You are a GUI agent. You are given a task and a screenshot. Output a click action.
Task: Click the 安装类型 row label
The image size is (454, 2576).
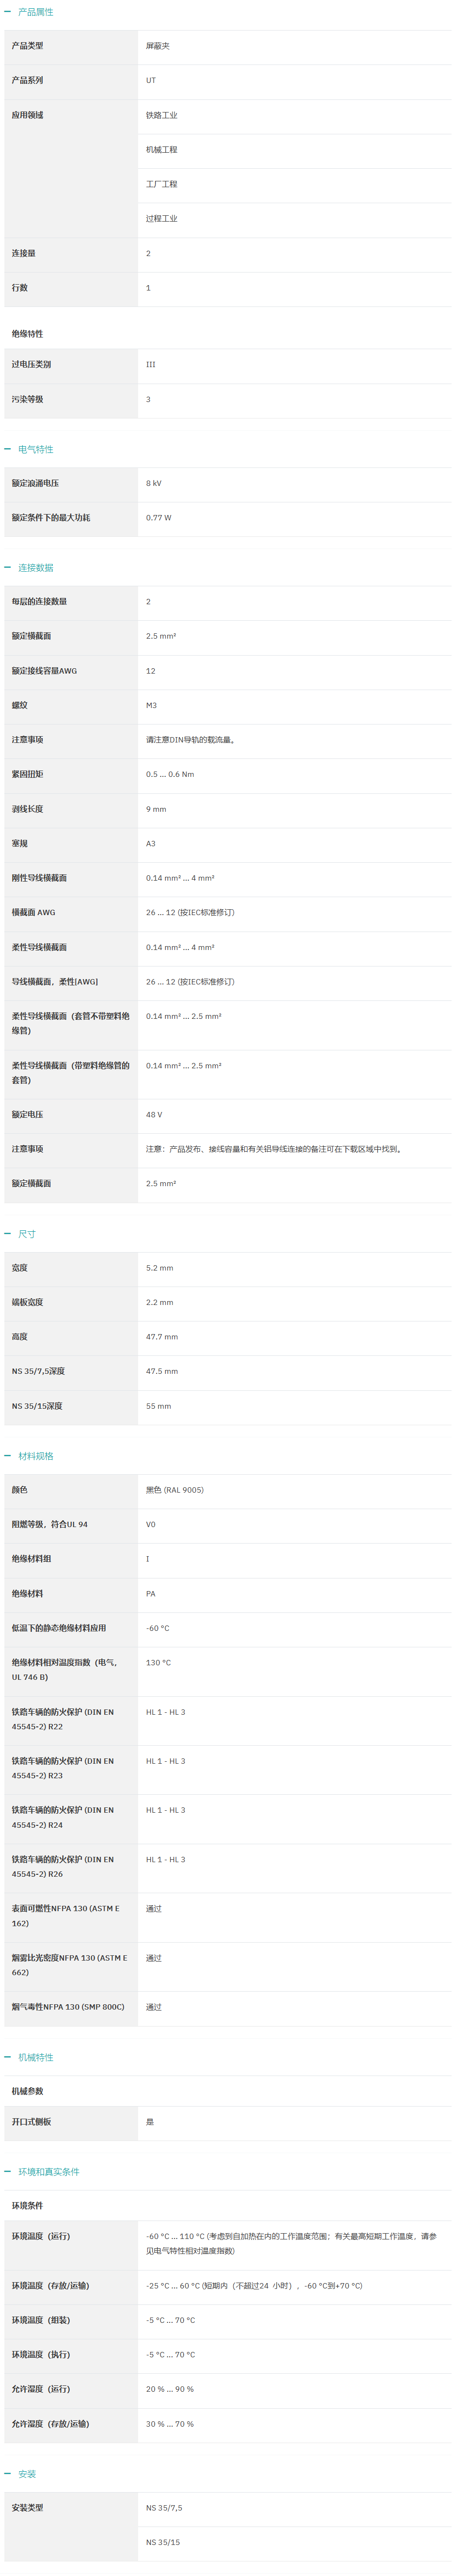pyautogui.click(x=28, y=2507)
